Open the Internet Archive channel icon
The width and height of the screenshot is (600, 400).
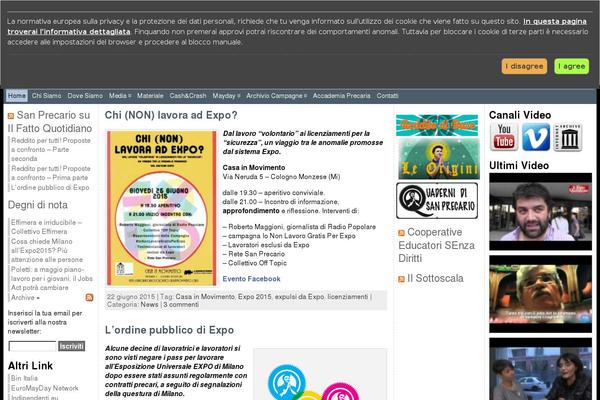567,137
